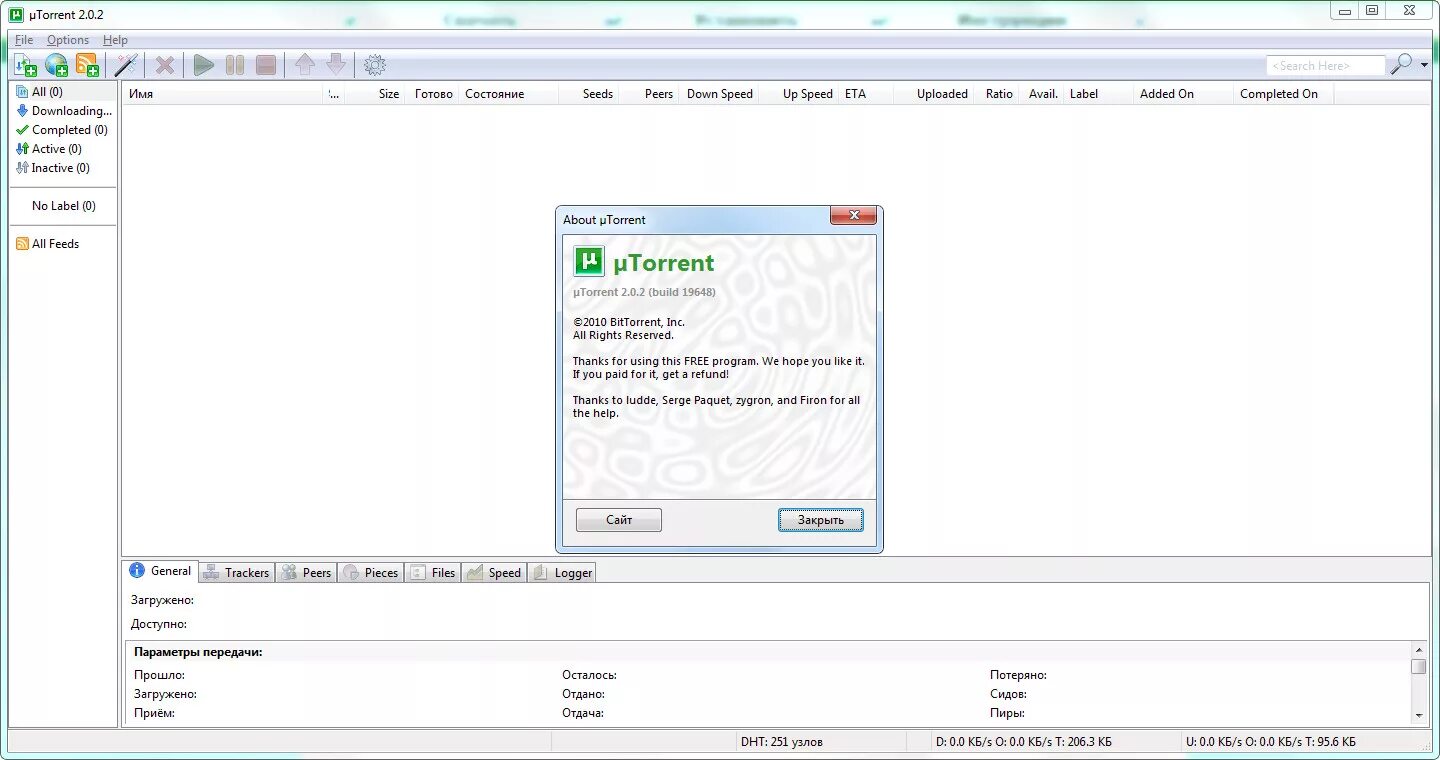This screenshot has width=1440, height=760.
Task: Click the magnifier search icon
Action: point(1402,65)
